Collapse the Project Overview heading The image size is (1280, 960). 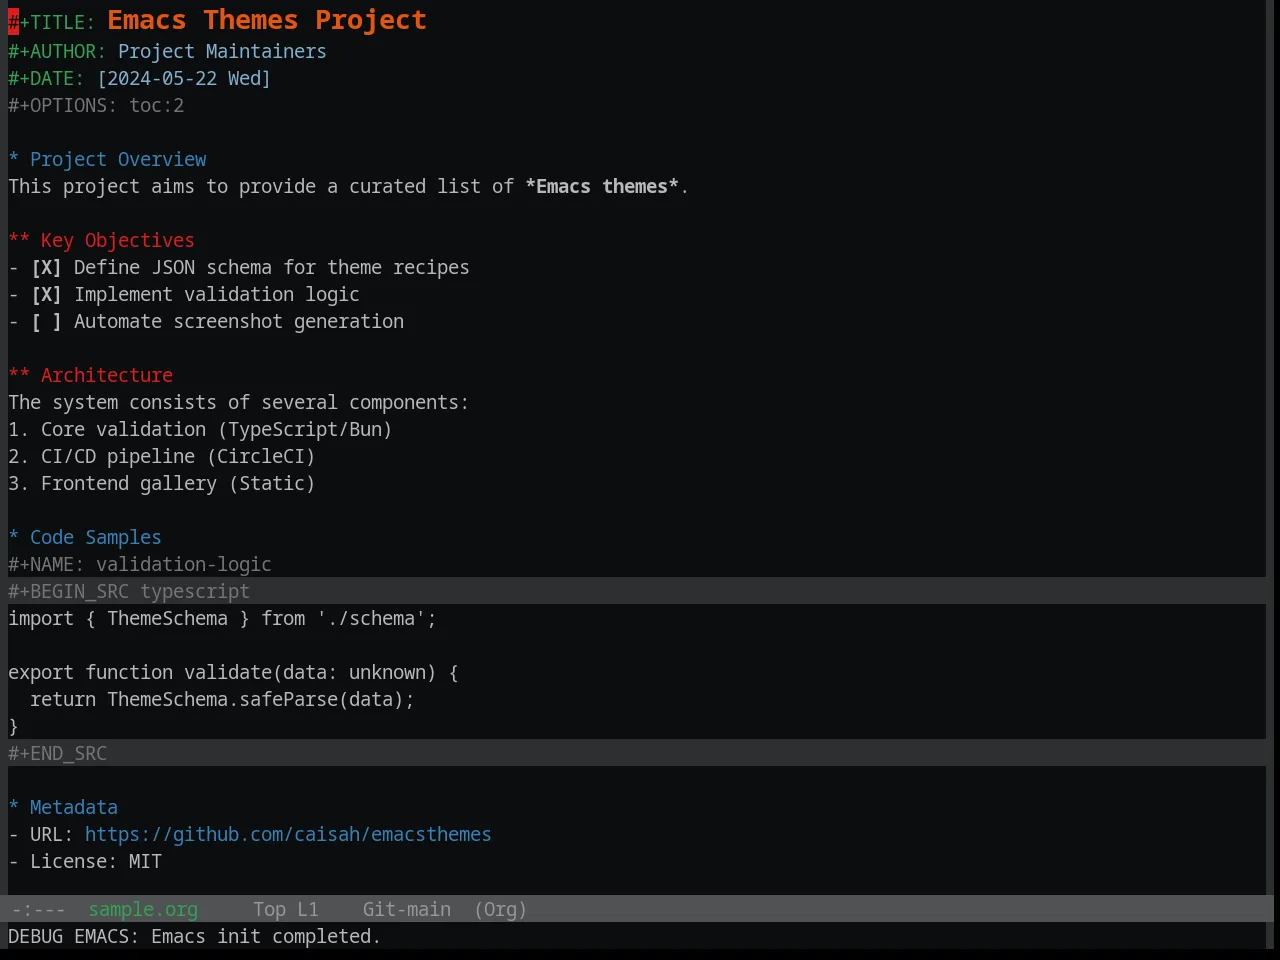pyautogui.click(x=107, y=160)
